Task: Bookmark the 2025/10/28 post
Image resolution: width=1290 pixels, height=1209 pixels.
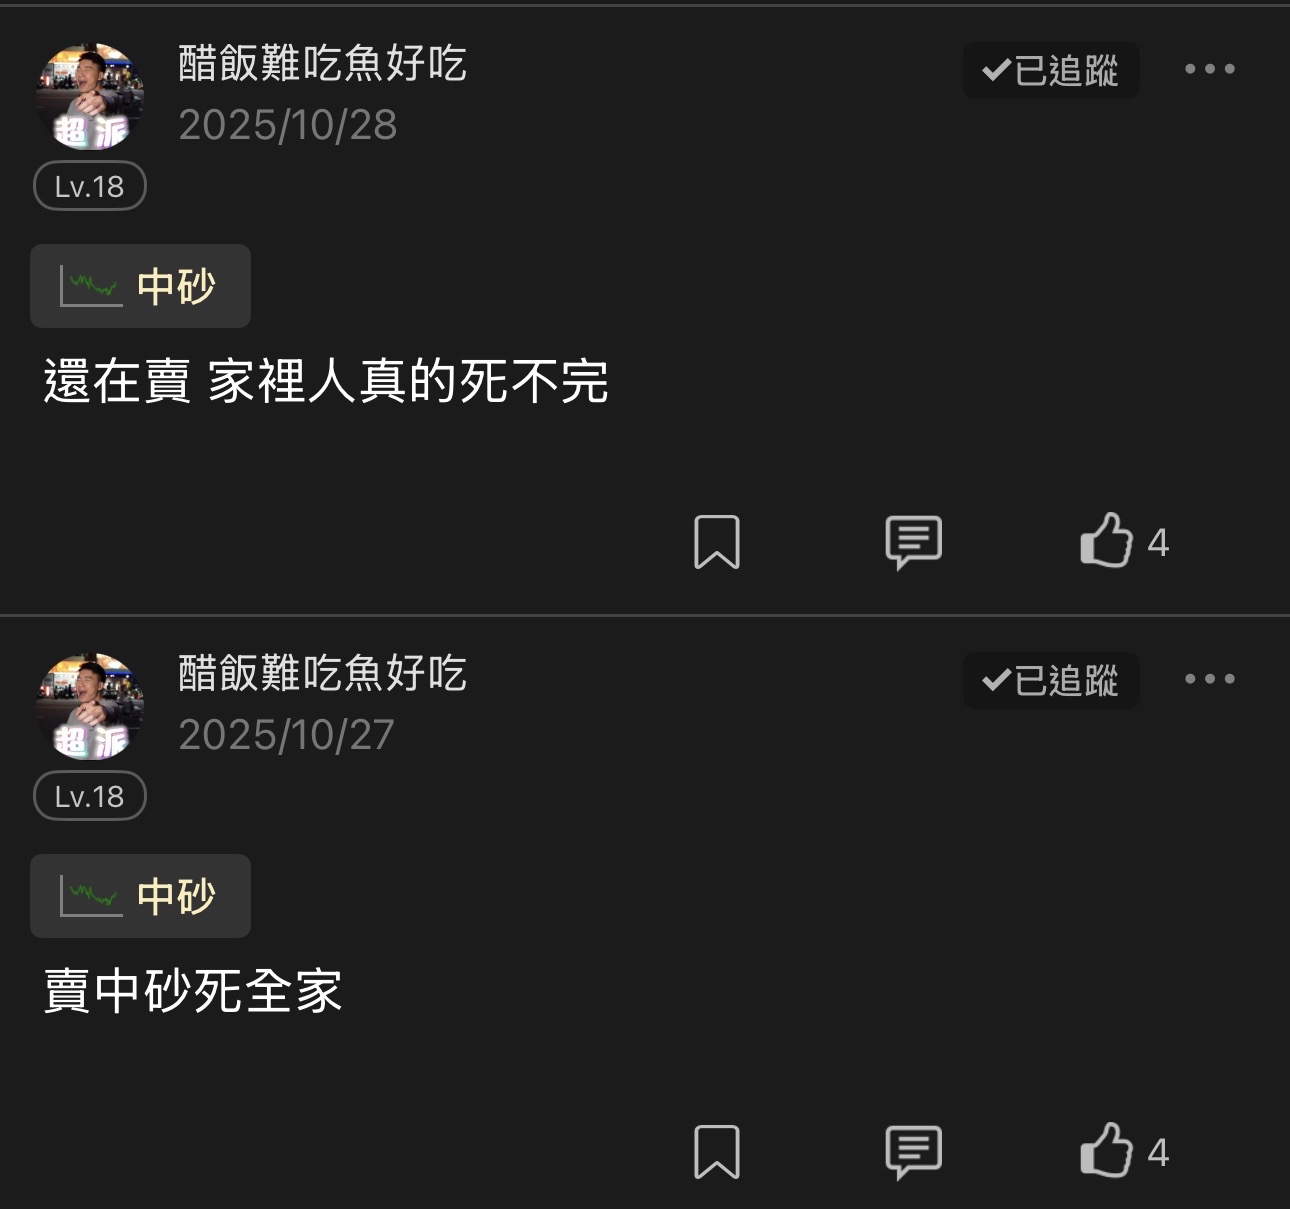Action: [717, 542]
